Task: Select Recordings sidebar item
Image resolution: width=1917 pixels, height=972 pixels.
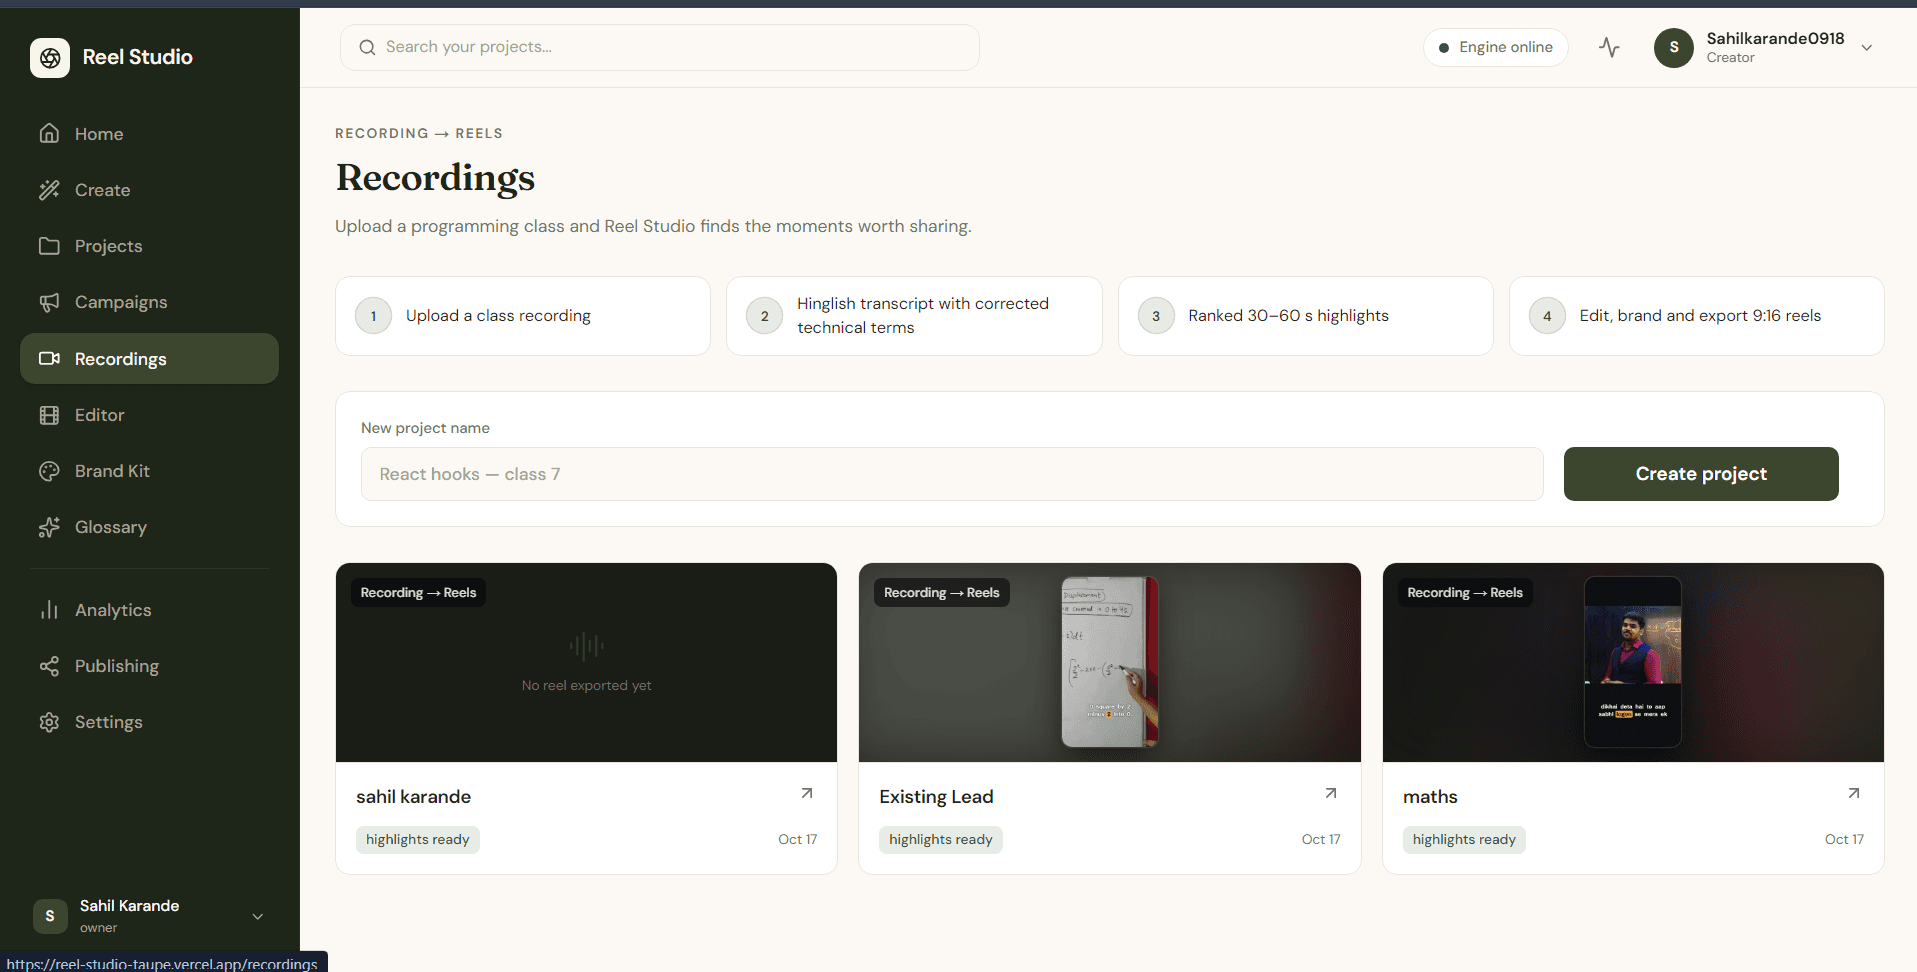Action: click(x=149, y=359)
